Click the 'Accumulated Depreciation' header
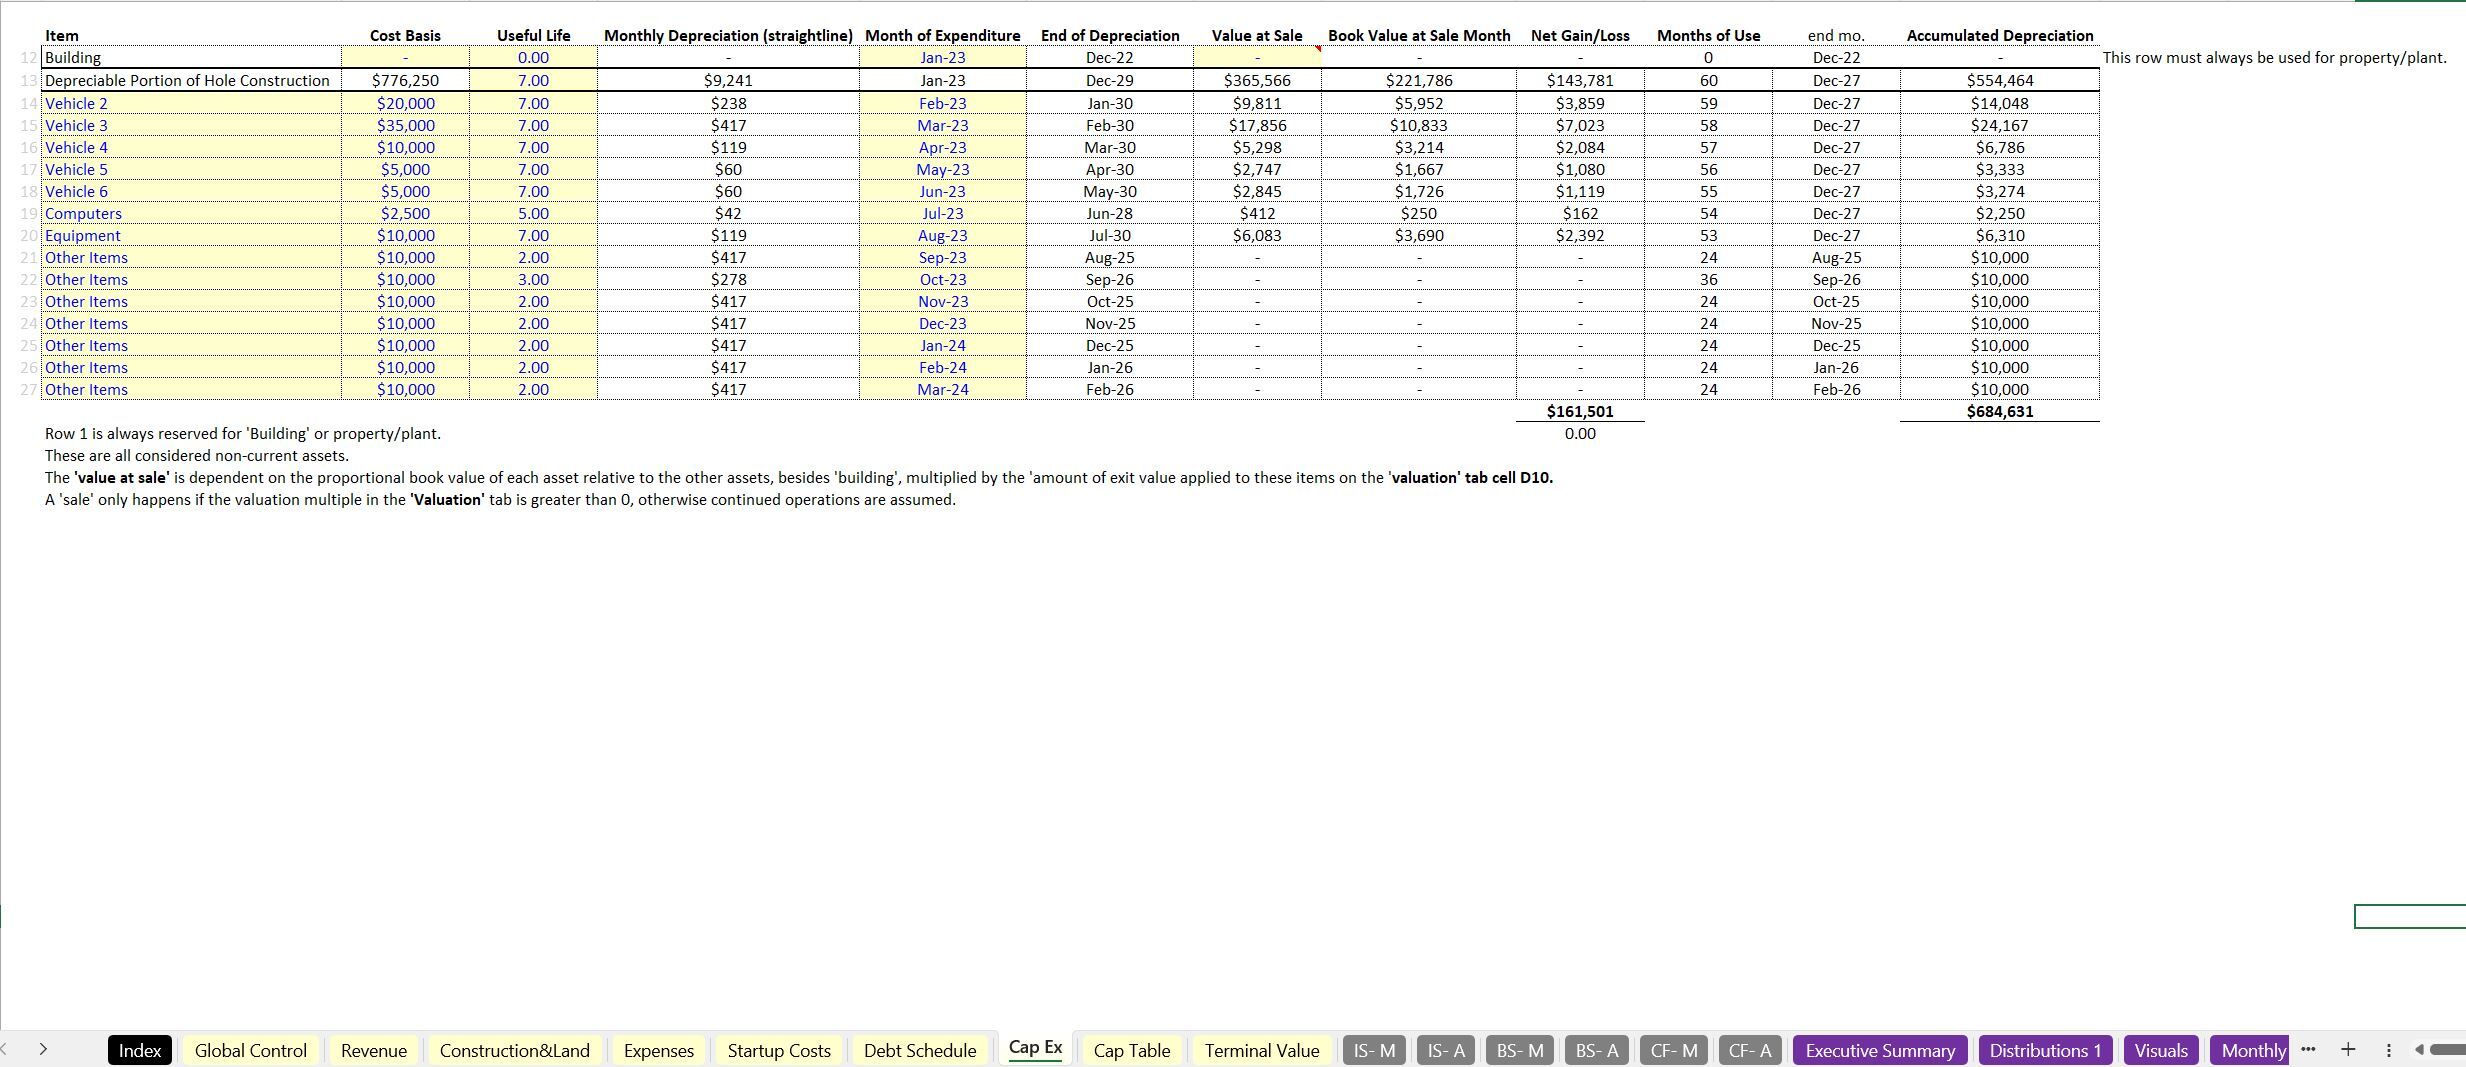The height and width of the screenshot is (1067, 2466). pyautogui.click(x=2000, y=35)
